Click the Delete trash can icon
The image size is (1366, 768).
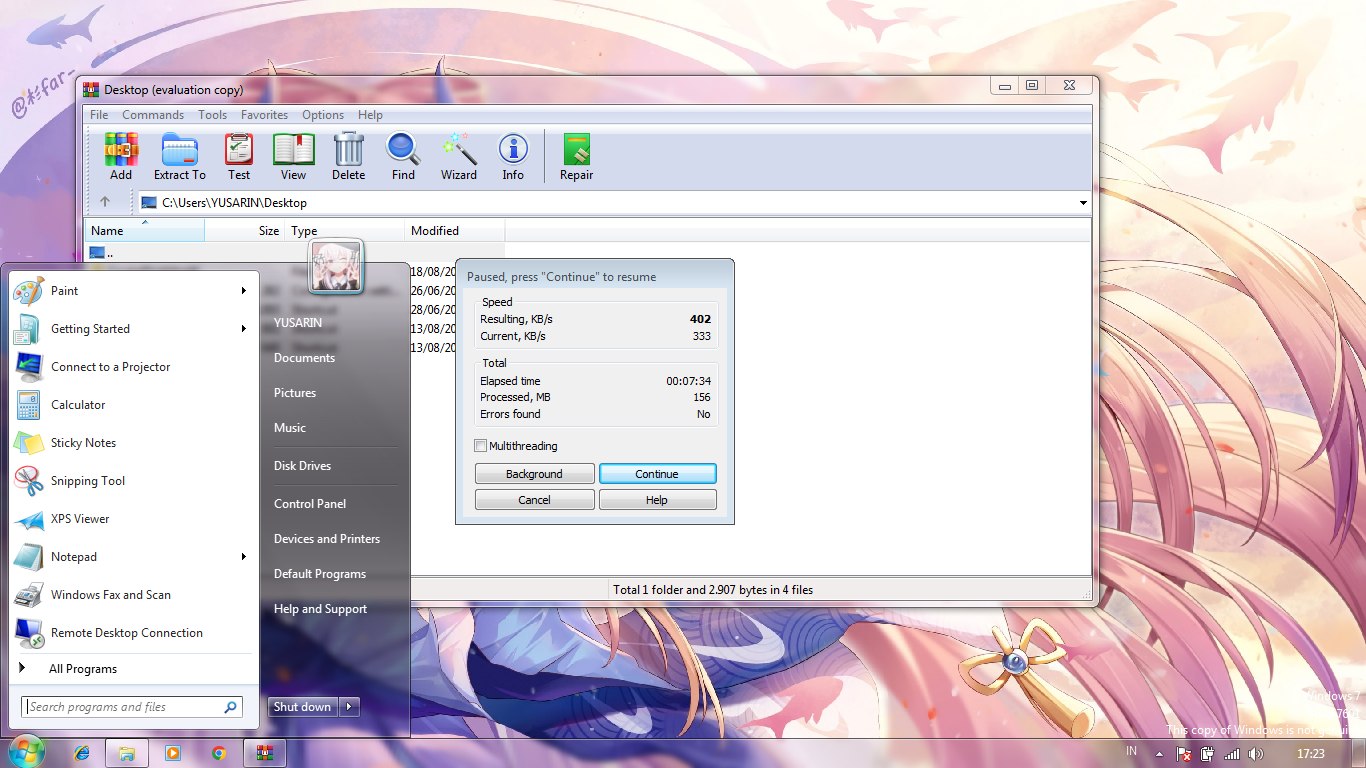point(348,150)
